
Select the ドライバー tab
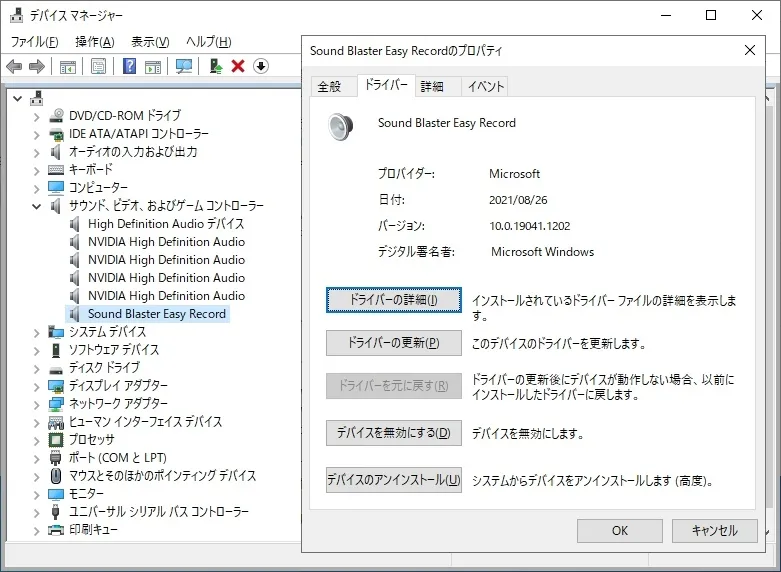[386, 85]
